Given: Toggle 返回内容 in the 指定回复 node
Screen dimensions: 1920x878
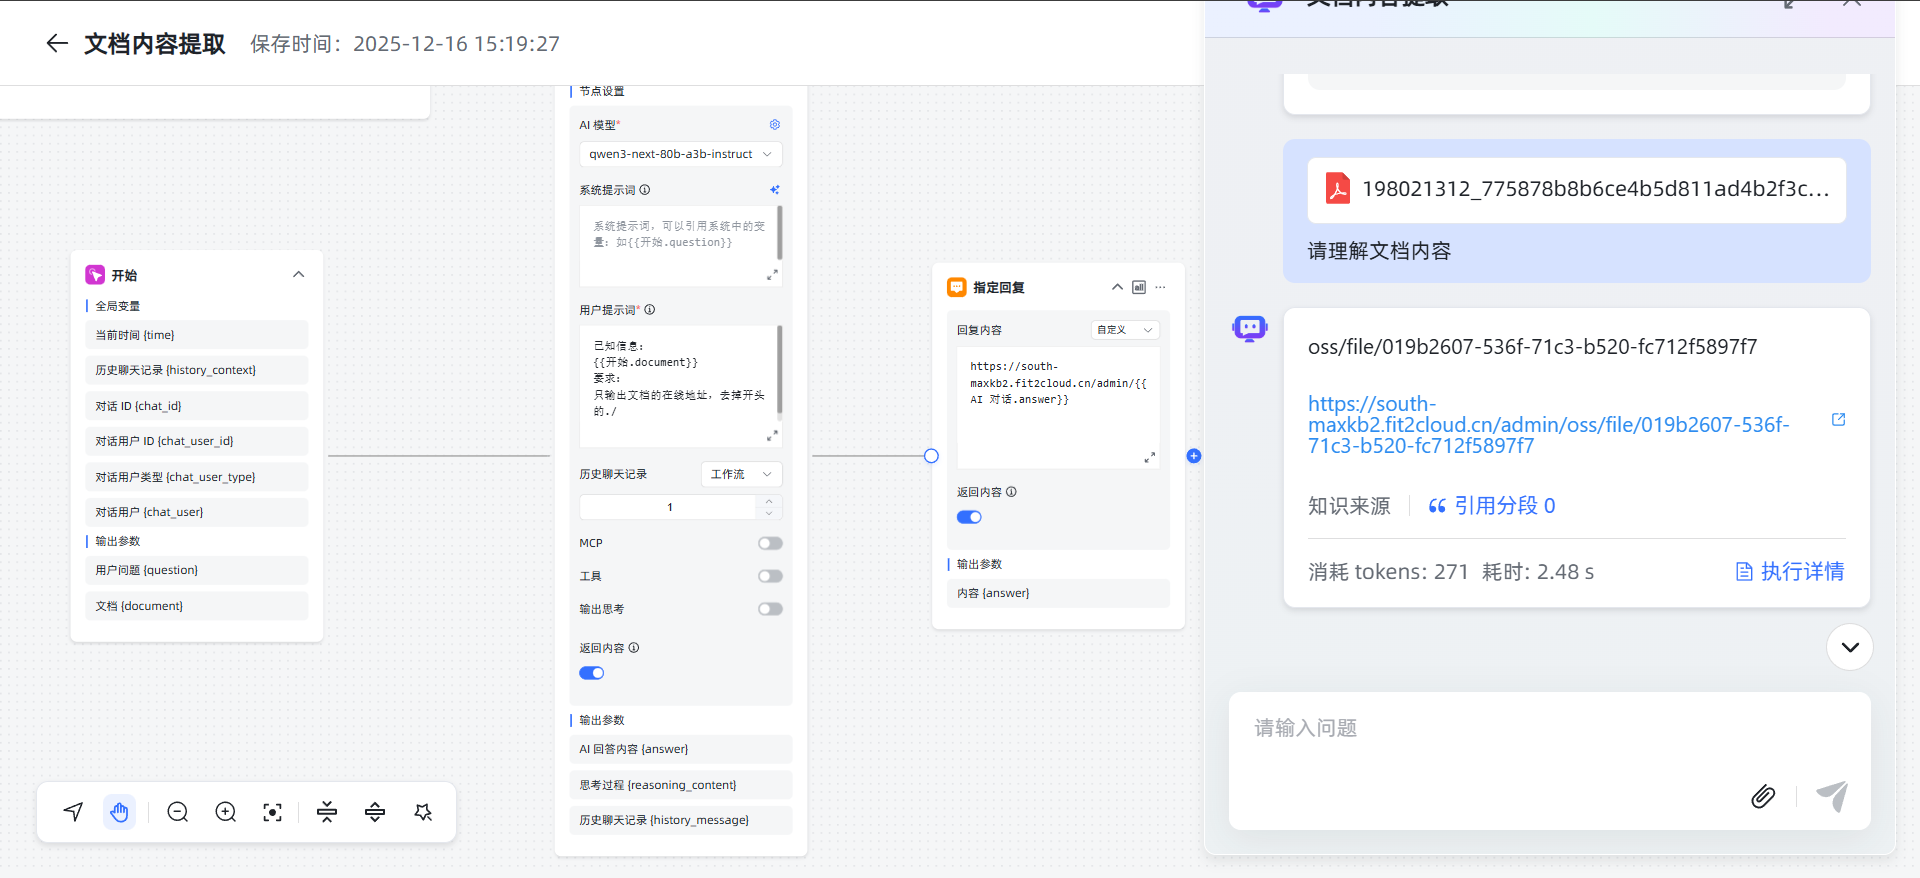Looking at the screenshot, I should pos(969,517).
